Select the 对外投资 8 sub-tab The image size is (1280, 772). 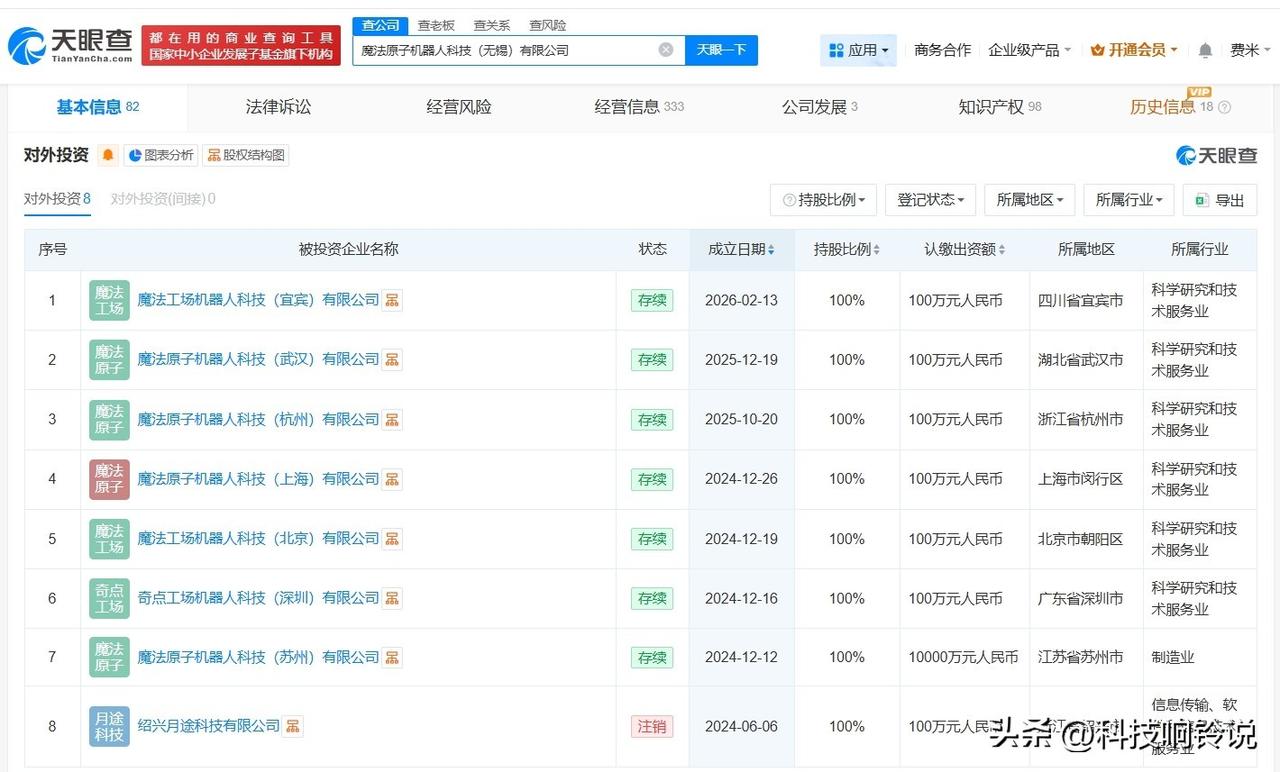coord(57,199)
